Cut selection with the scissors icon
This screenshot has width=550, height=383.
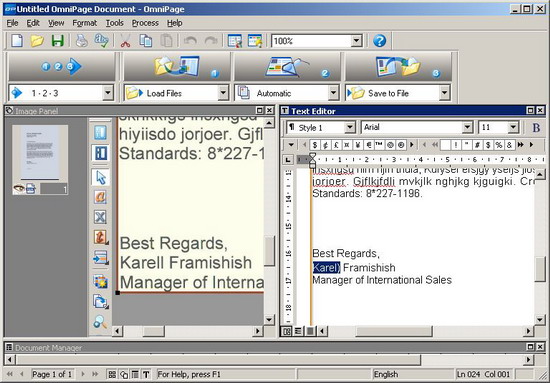(x=125, y=41)
